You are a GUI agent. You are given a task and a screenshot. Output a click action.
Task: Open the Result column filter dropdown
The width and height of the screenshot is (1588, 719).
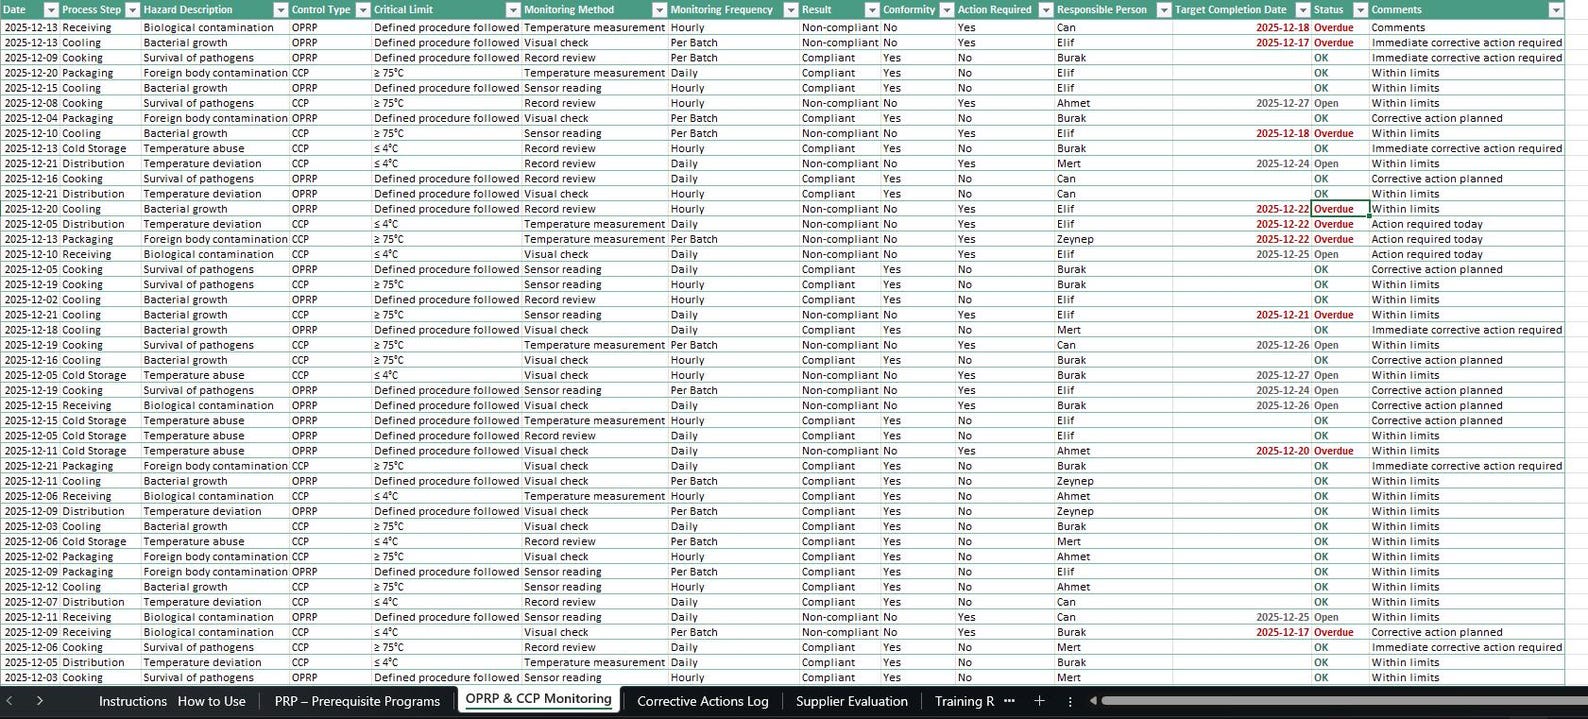tap(871, 10)
